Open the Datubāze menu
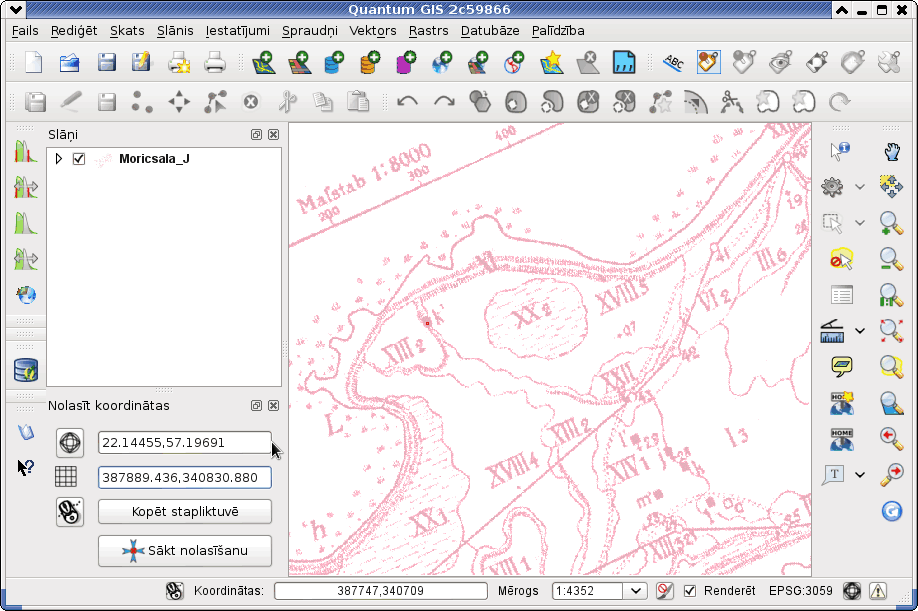This screenshot has height=611, width=918. coord(490,30)
